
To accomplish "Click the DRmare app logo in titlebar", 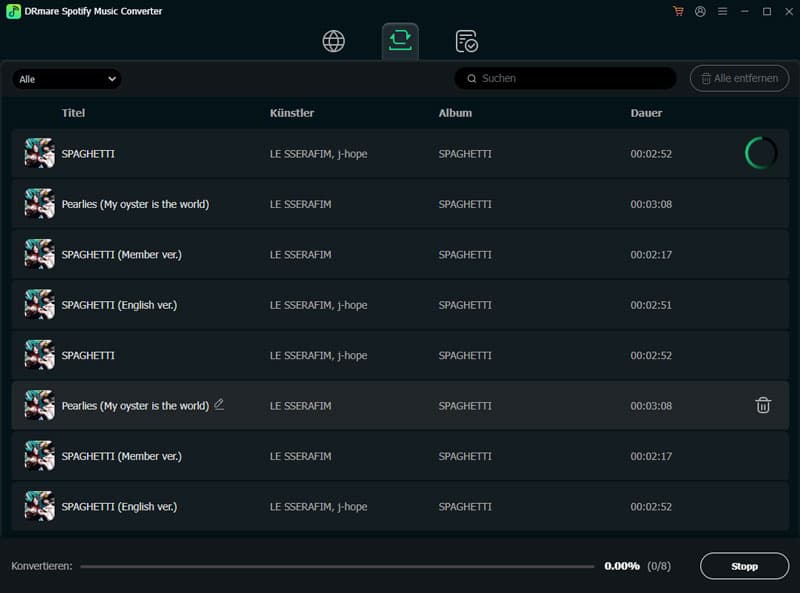I will coord(10,11).
